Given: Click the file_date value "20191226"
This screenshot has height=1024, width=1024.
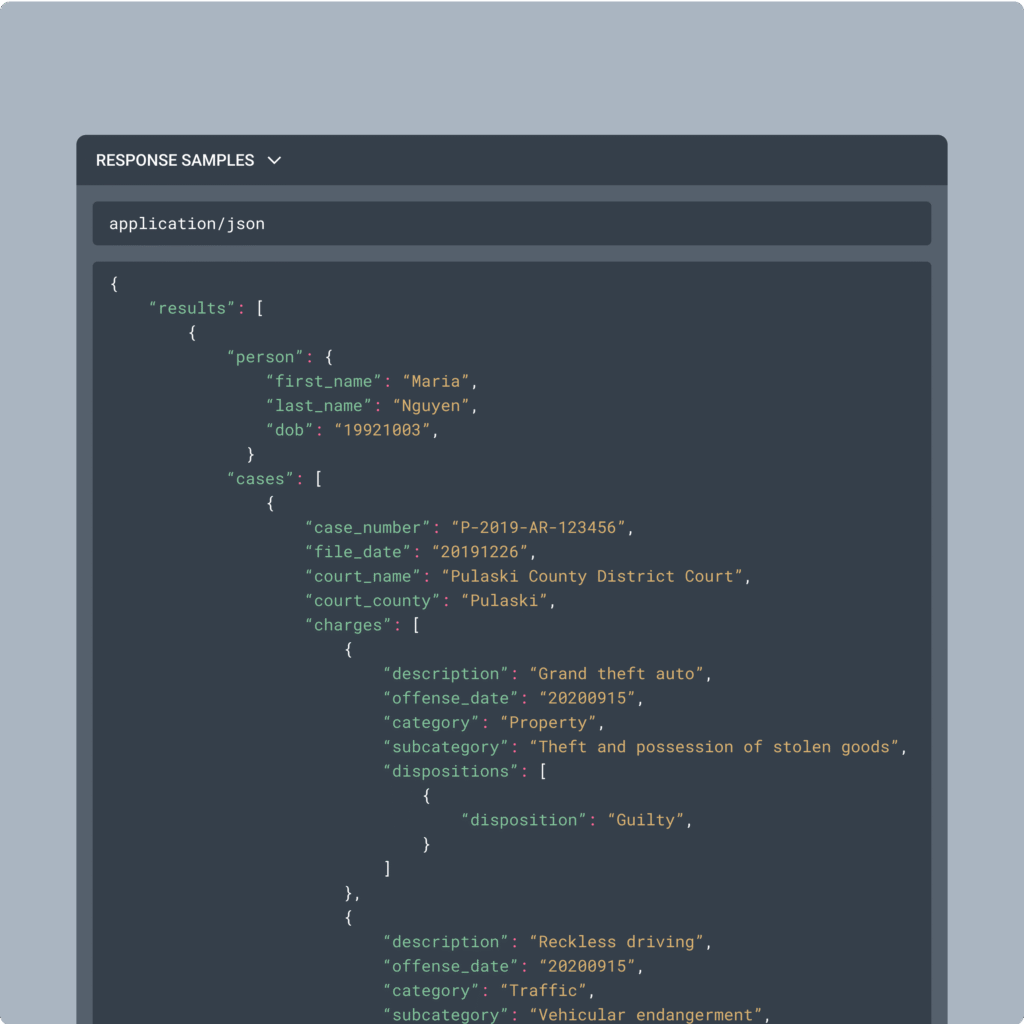Looking at the screenshot, I should (479, 552).
